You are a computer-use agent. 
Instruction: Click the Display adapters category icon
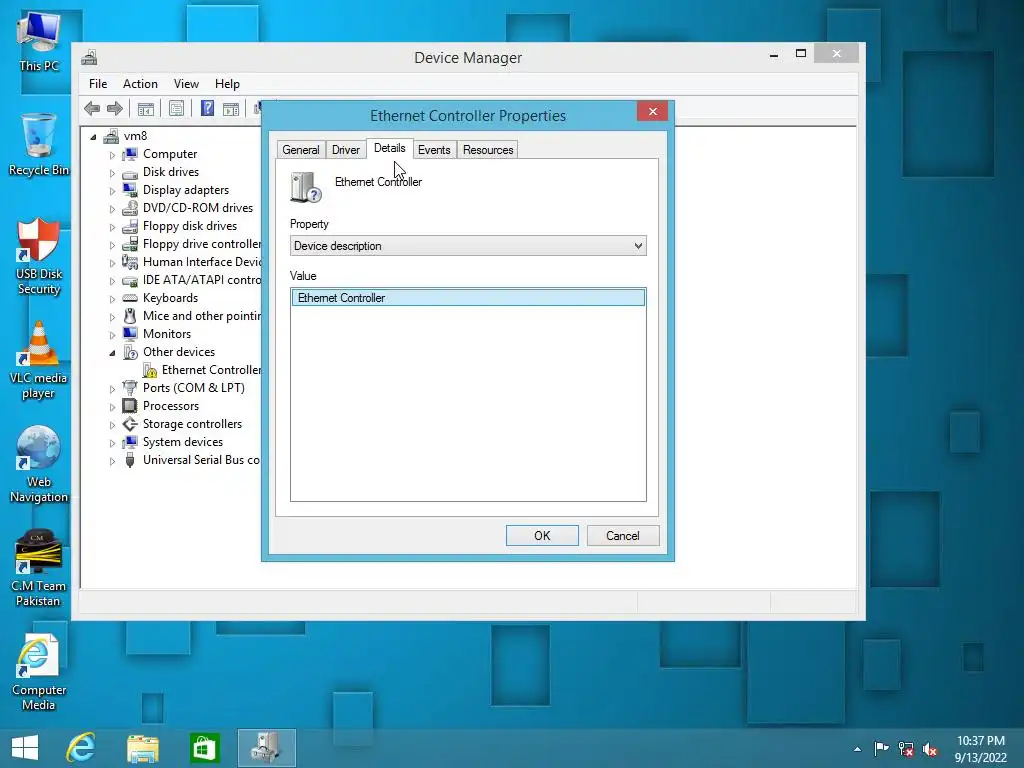pos(130,190)
